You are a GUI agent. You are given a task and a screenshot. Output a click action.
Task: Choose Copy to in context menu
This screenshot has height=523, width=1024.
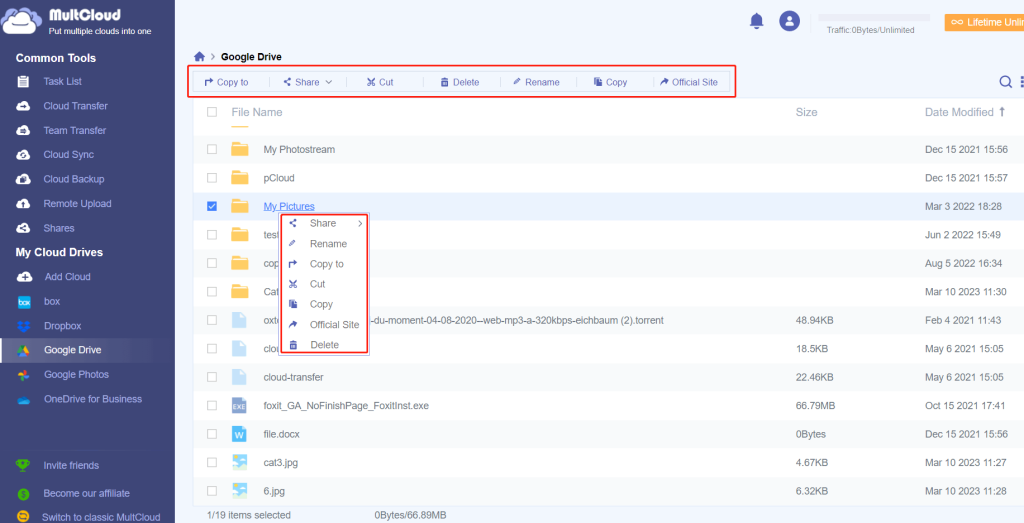click(325, 264)
